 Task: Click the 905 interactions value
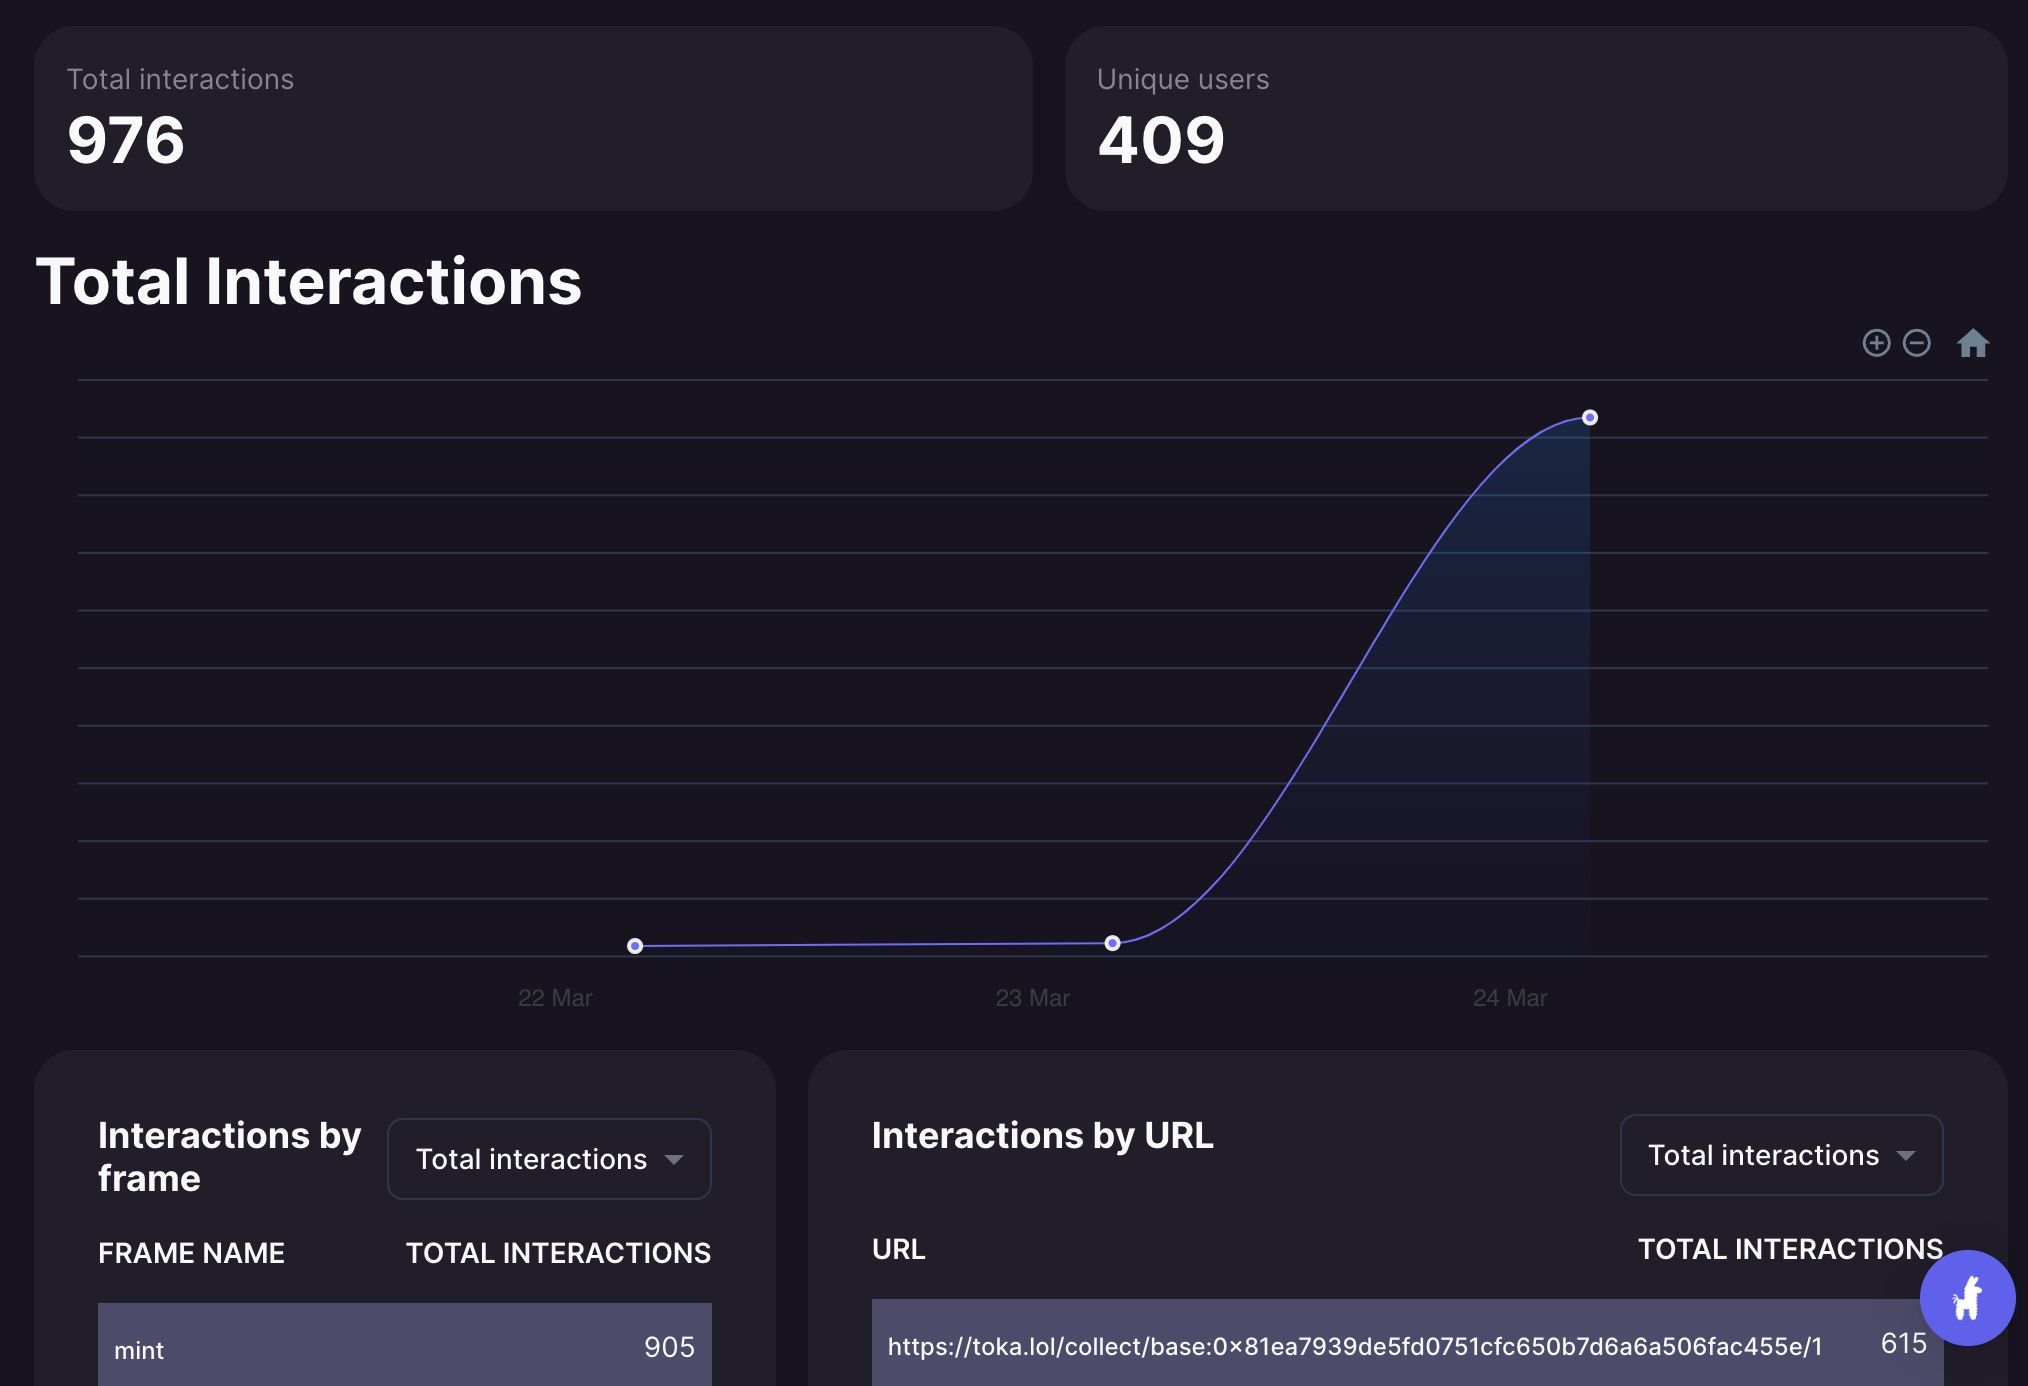[669, 1347]
